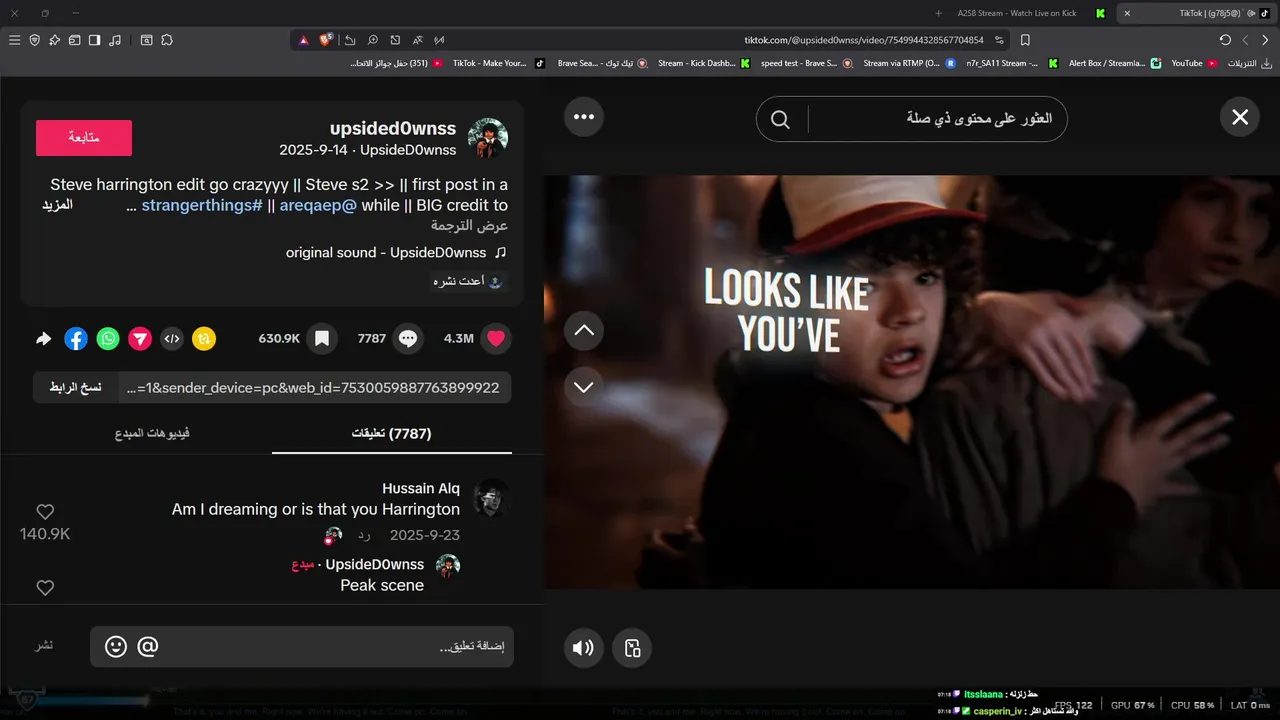Go to previous video with up chevron
Image resolution: width=1280 pixels, height=720 pixels.
(x=584, y=330)
